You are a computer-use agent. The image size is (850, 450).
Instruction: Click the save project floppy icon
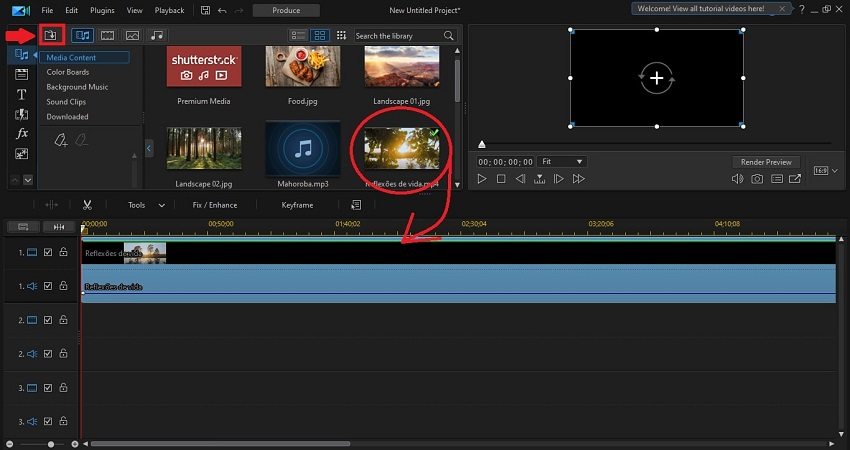(205, 10)
